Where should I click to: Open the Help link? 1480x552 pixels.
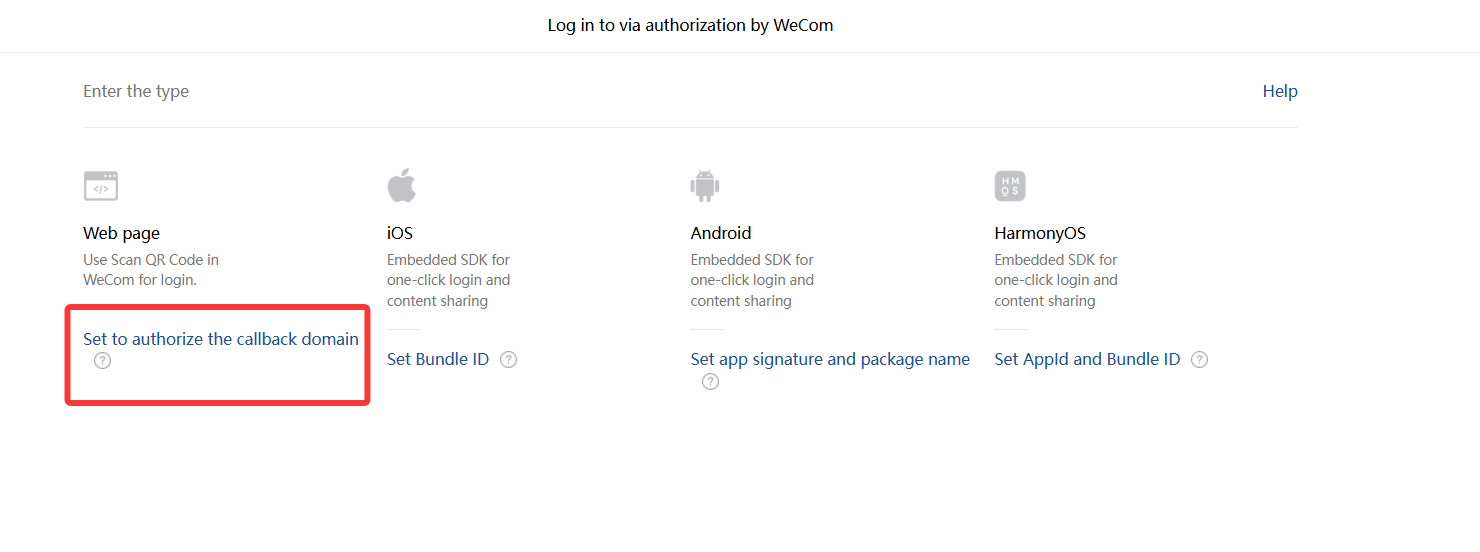[1280, 91]
